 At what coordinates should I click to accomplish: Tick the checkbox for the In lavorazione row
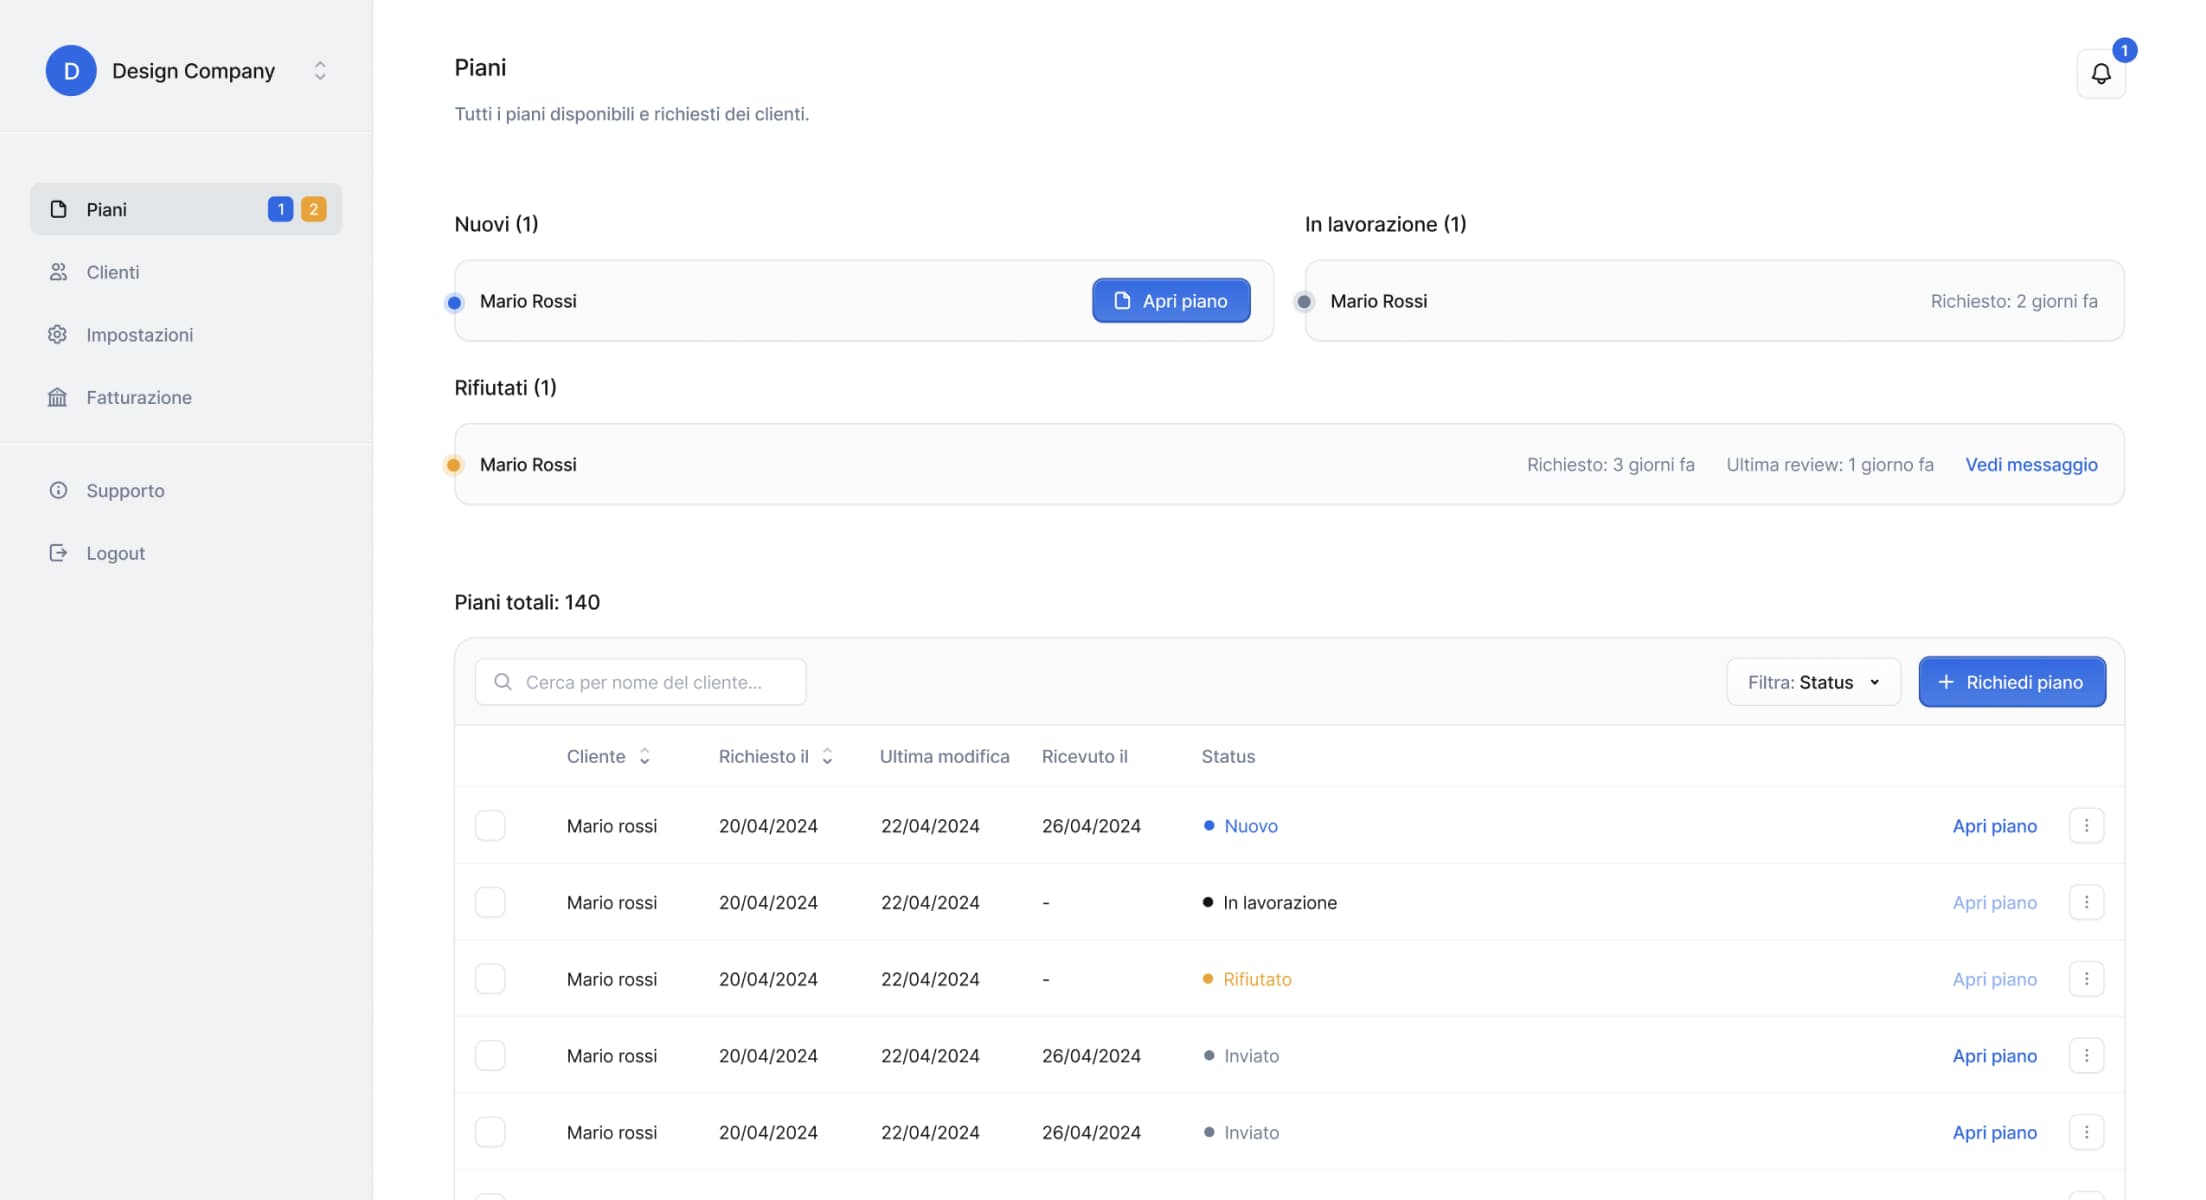(x=490, y=902)
